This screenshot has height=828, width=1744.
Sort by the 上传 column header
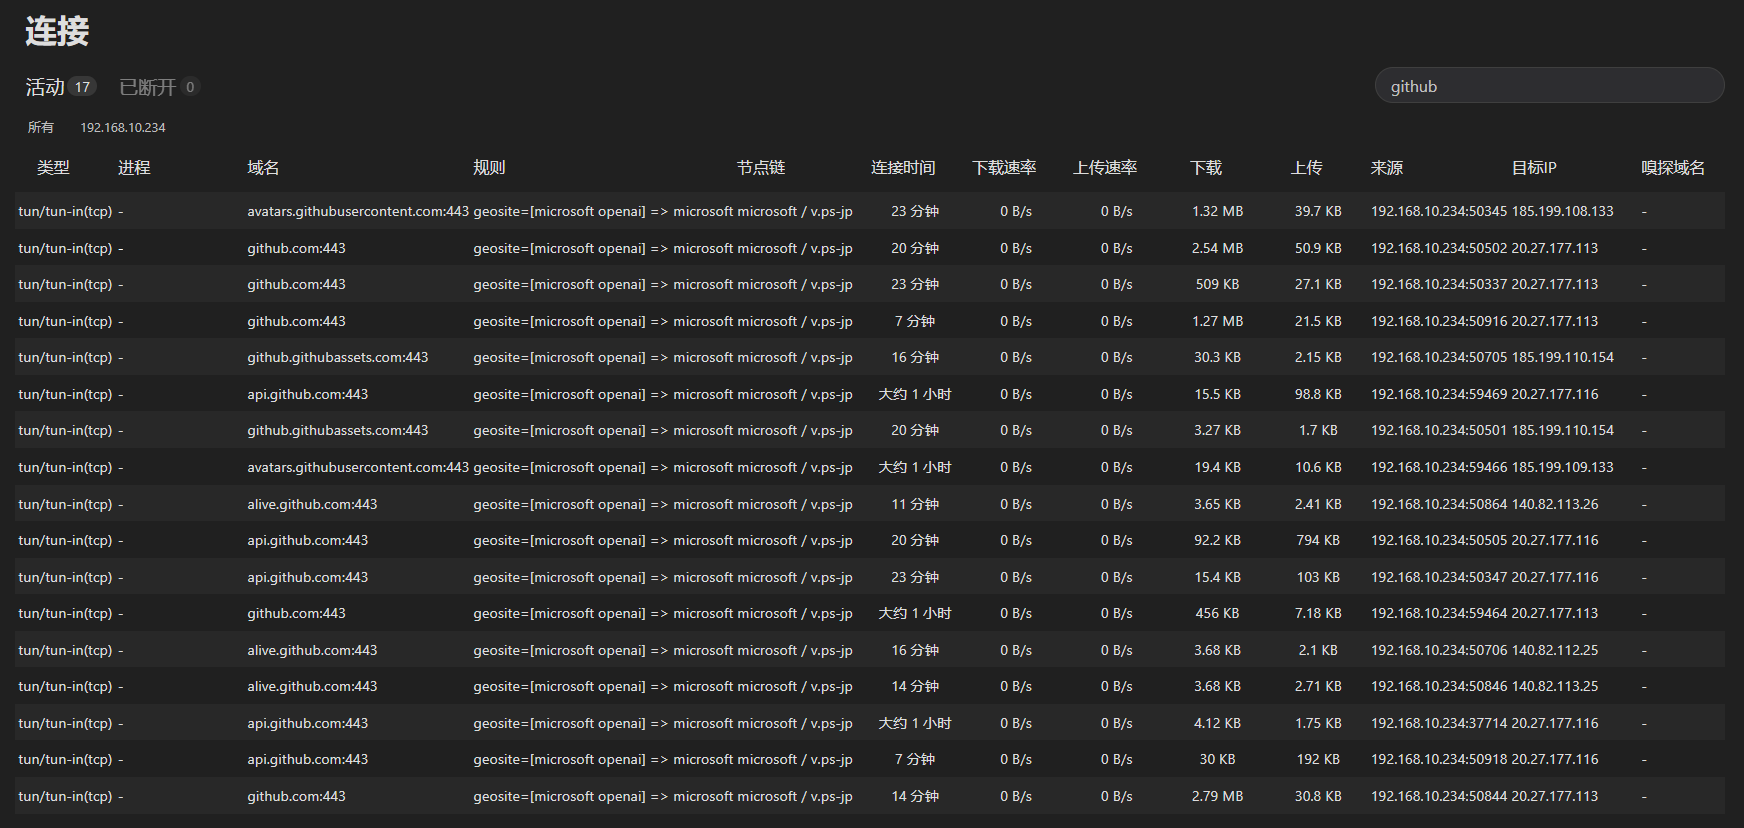[1306, 168]
